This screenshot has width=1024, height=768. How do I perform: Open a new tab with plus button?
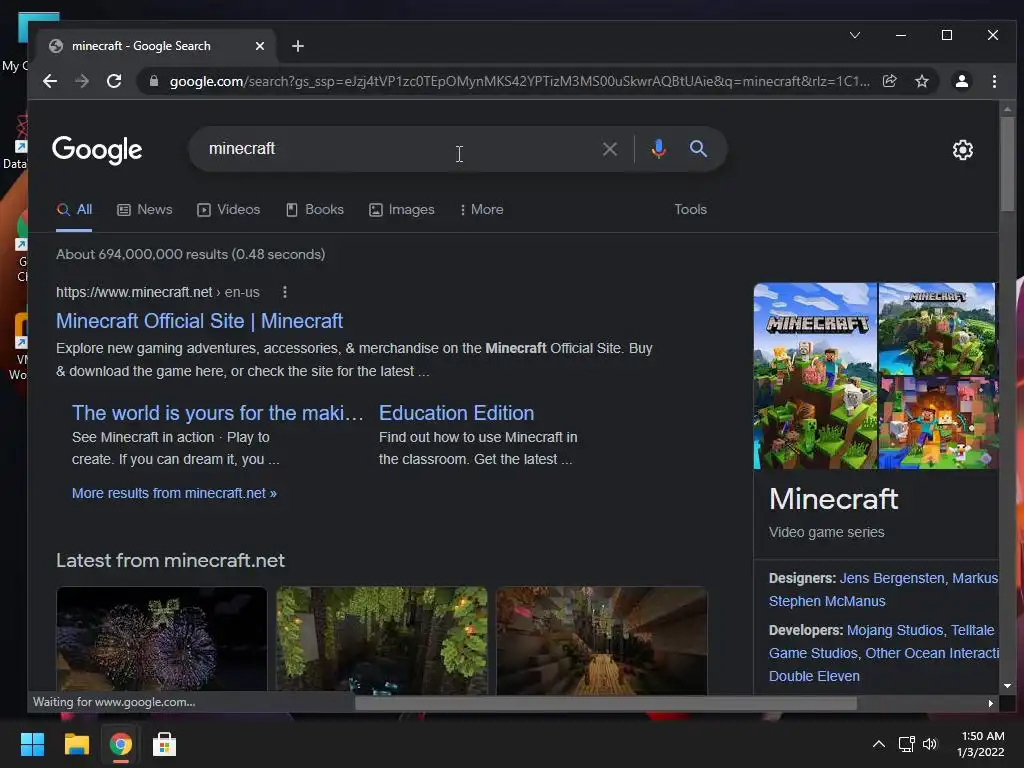298,46
